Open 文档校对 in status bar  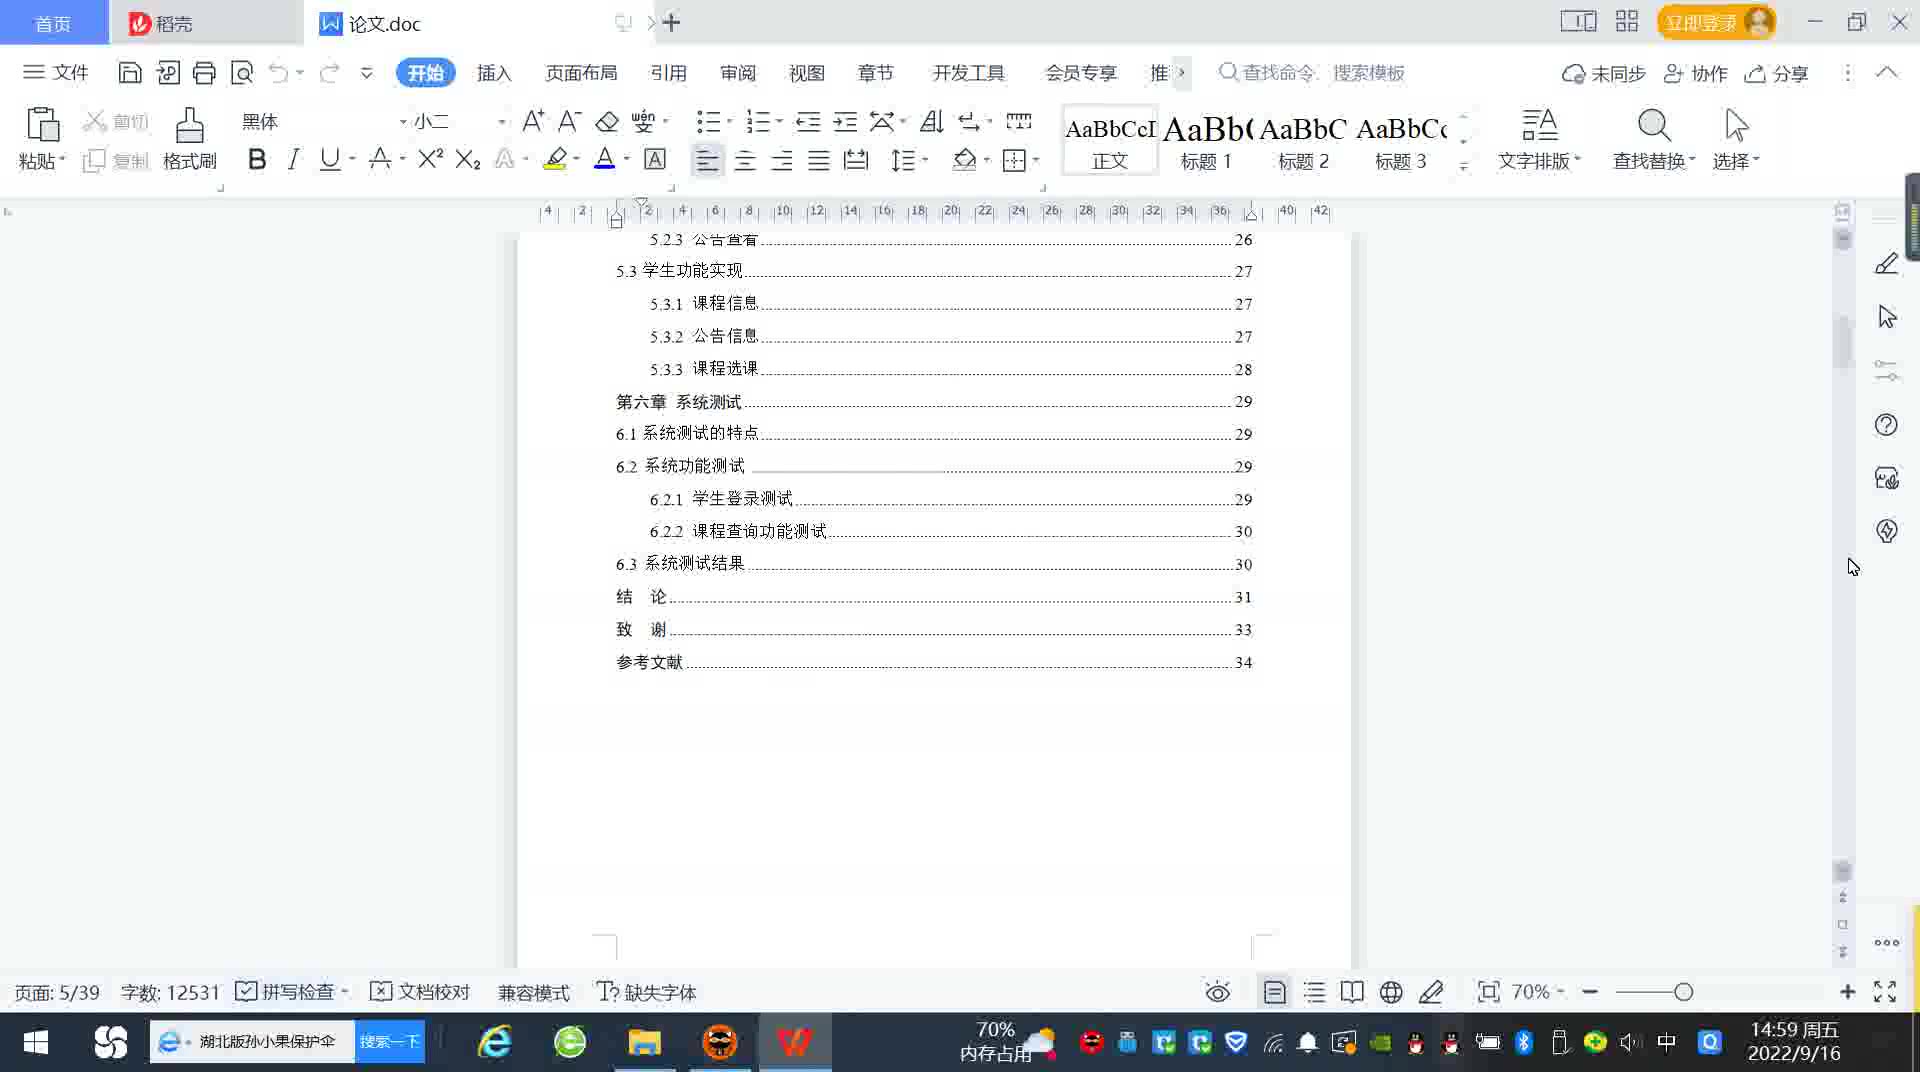(x=420, y=992)
